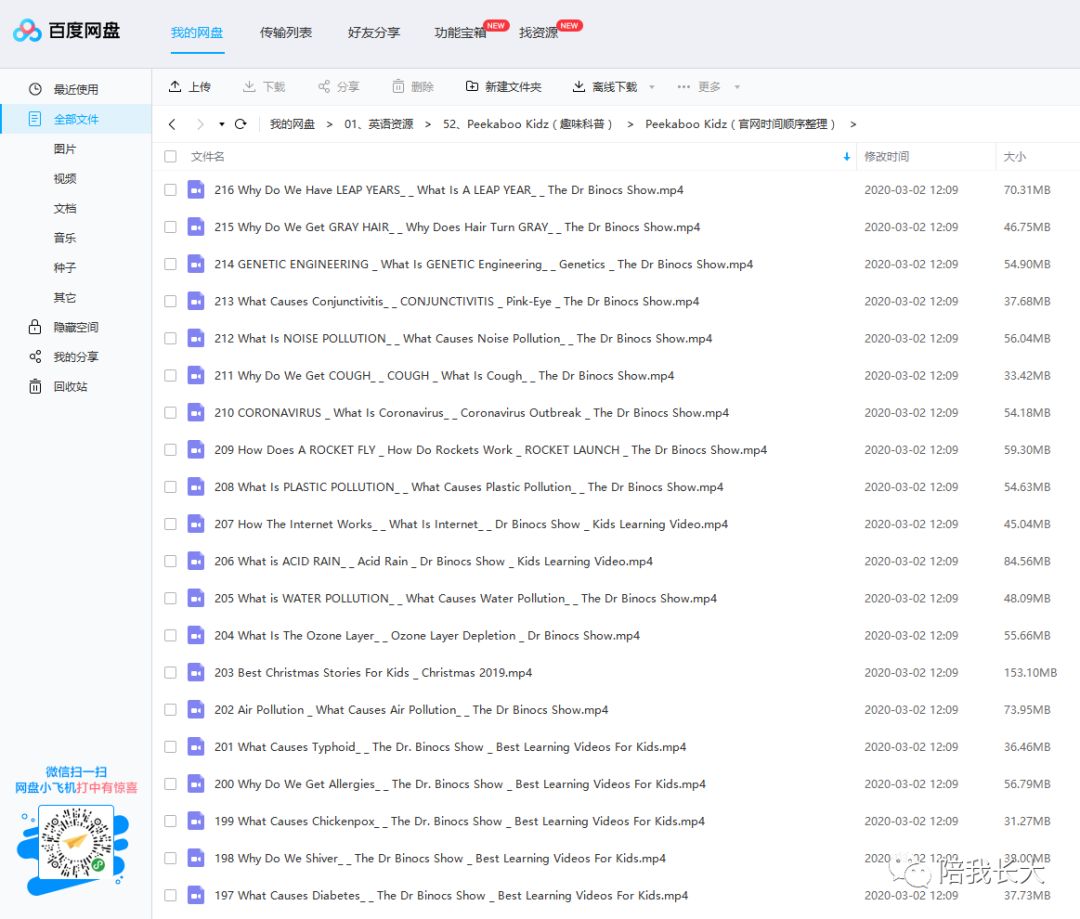This screenshot has width=1080, height=919.
Task: Click the WeChat QR code image
Action: tap(76, 843)
